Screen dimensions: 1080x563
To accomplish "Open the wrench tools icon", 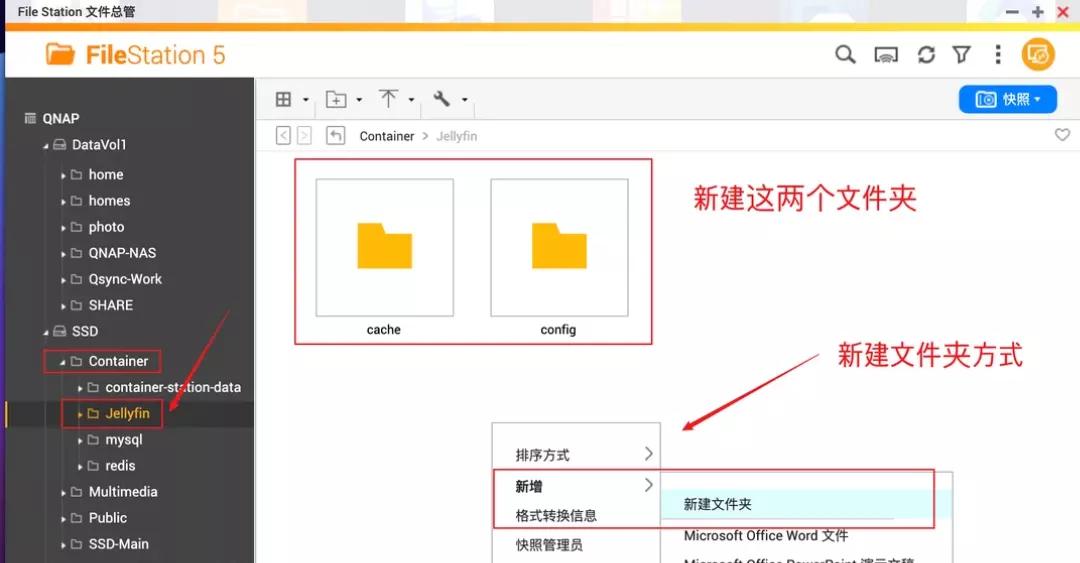I will point(442,99).
